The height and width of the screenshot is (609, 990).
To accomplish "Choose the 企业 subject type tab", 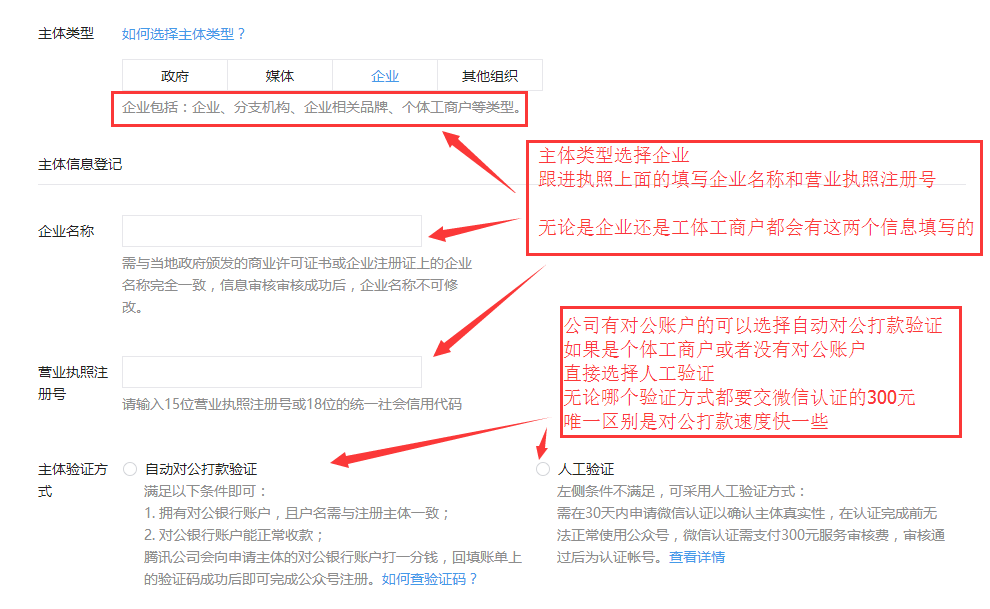I will click(x=385, y=76).
